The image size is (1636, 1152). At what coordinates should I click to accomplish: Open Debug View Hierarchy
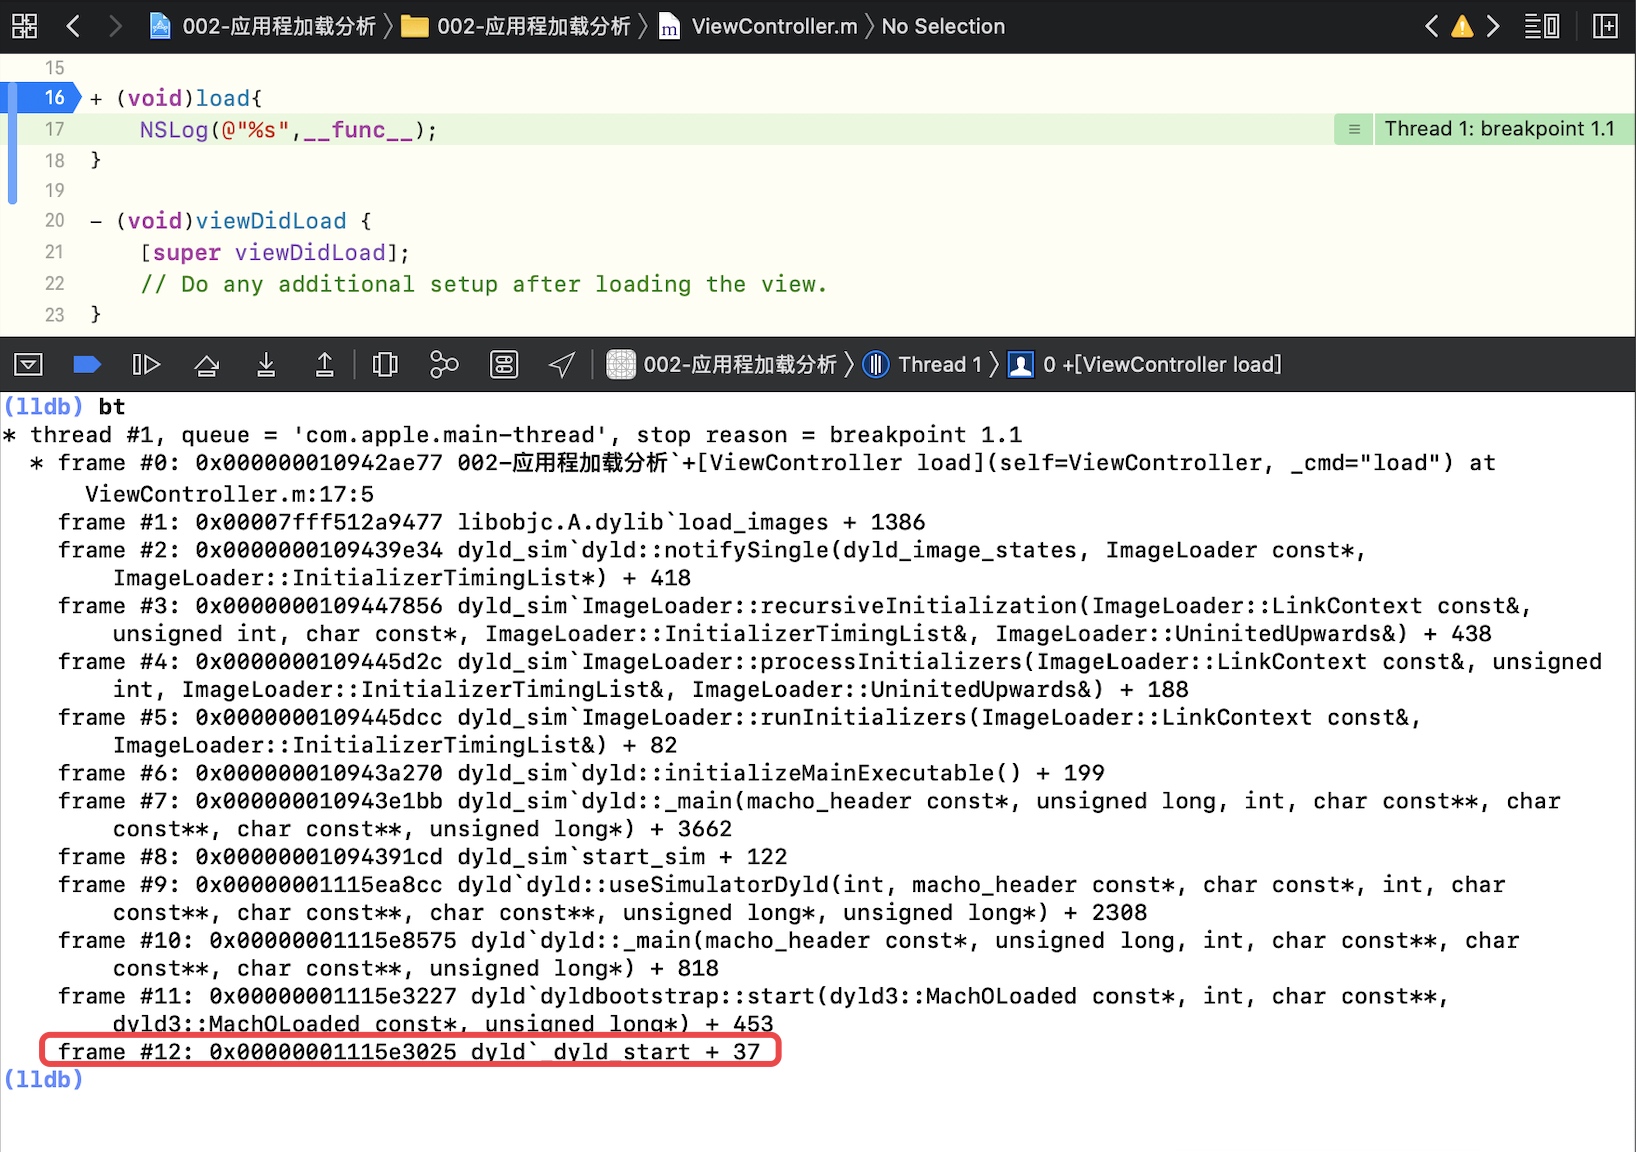385,364
